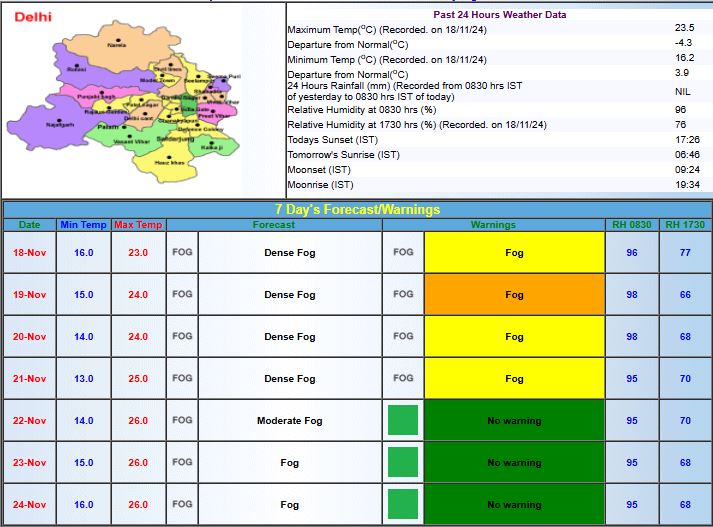Click the Safdarjung station on the map
The width and height of the screenshot is (713, 527).
(175, 139)
